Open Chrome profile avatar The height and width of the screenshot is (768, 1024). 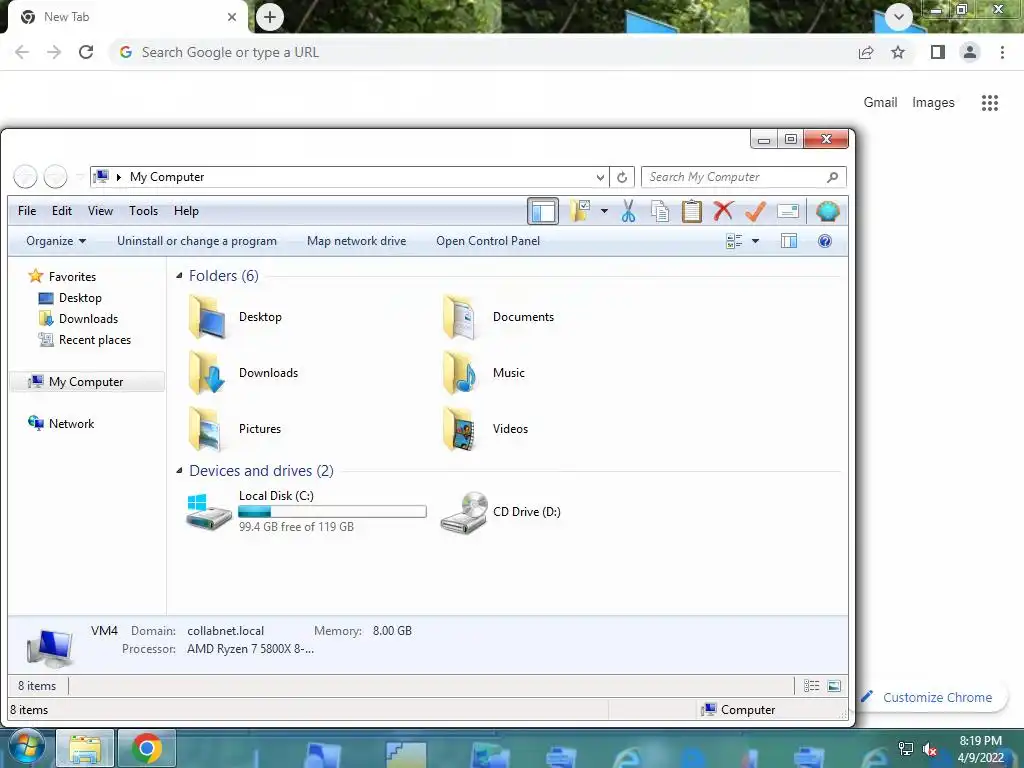tap(970, 52)
